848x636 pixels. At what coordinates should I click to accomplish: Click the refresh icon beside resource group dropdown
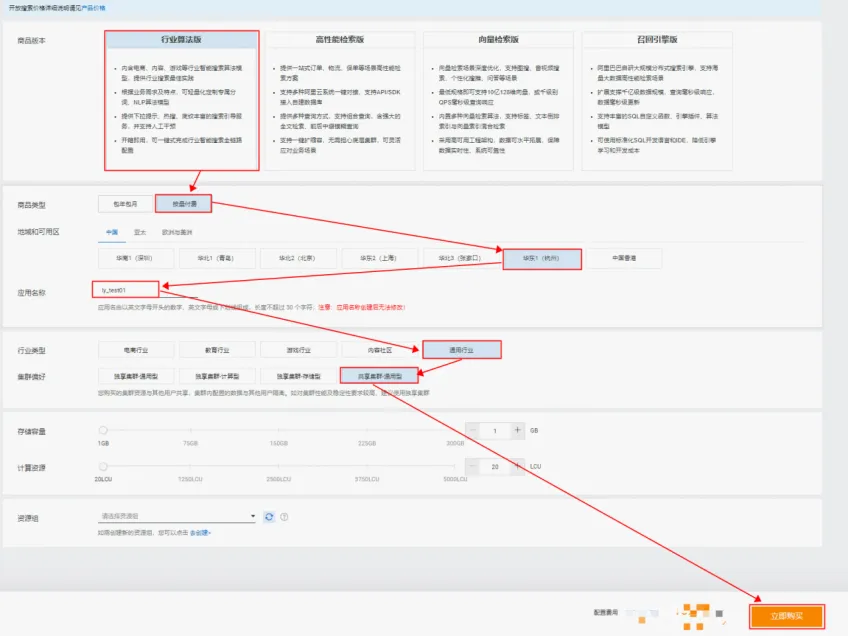(x=269, y=517)
